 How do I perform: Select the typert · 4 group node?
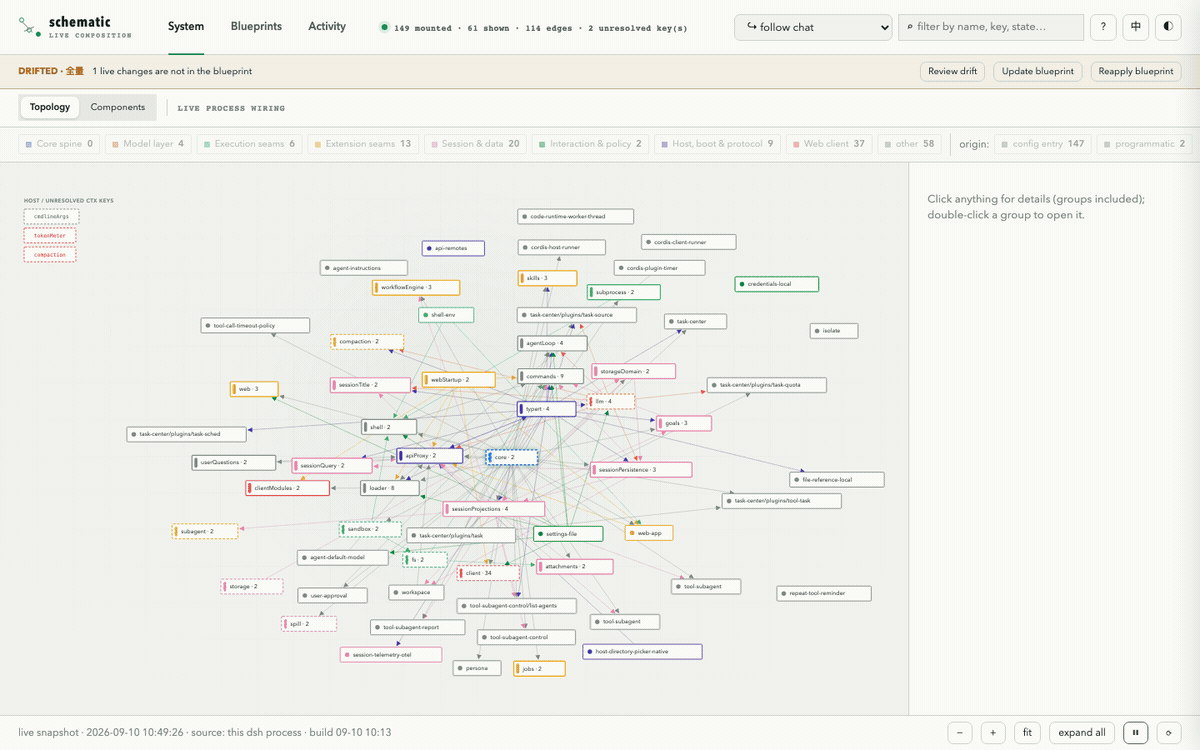click(x=547, y=409)
